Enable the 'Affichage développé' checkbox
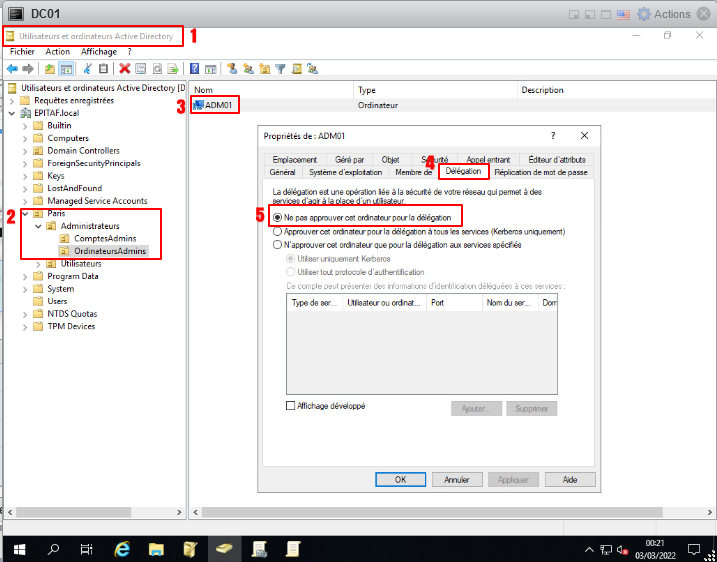 click(291, 406)
